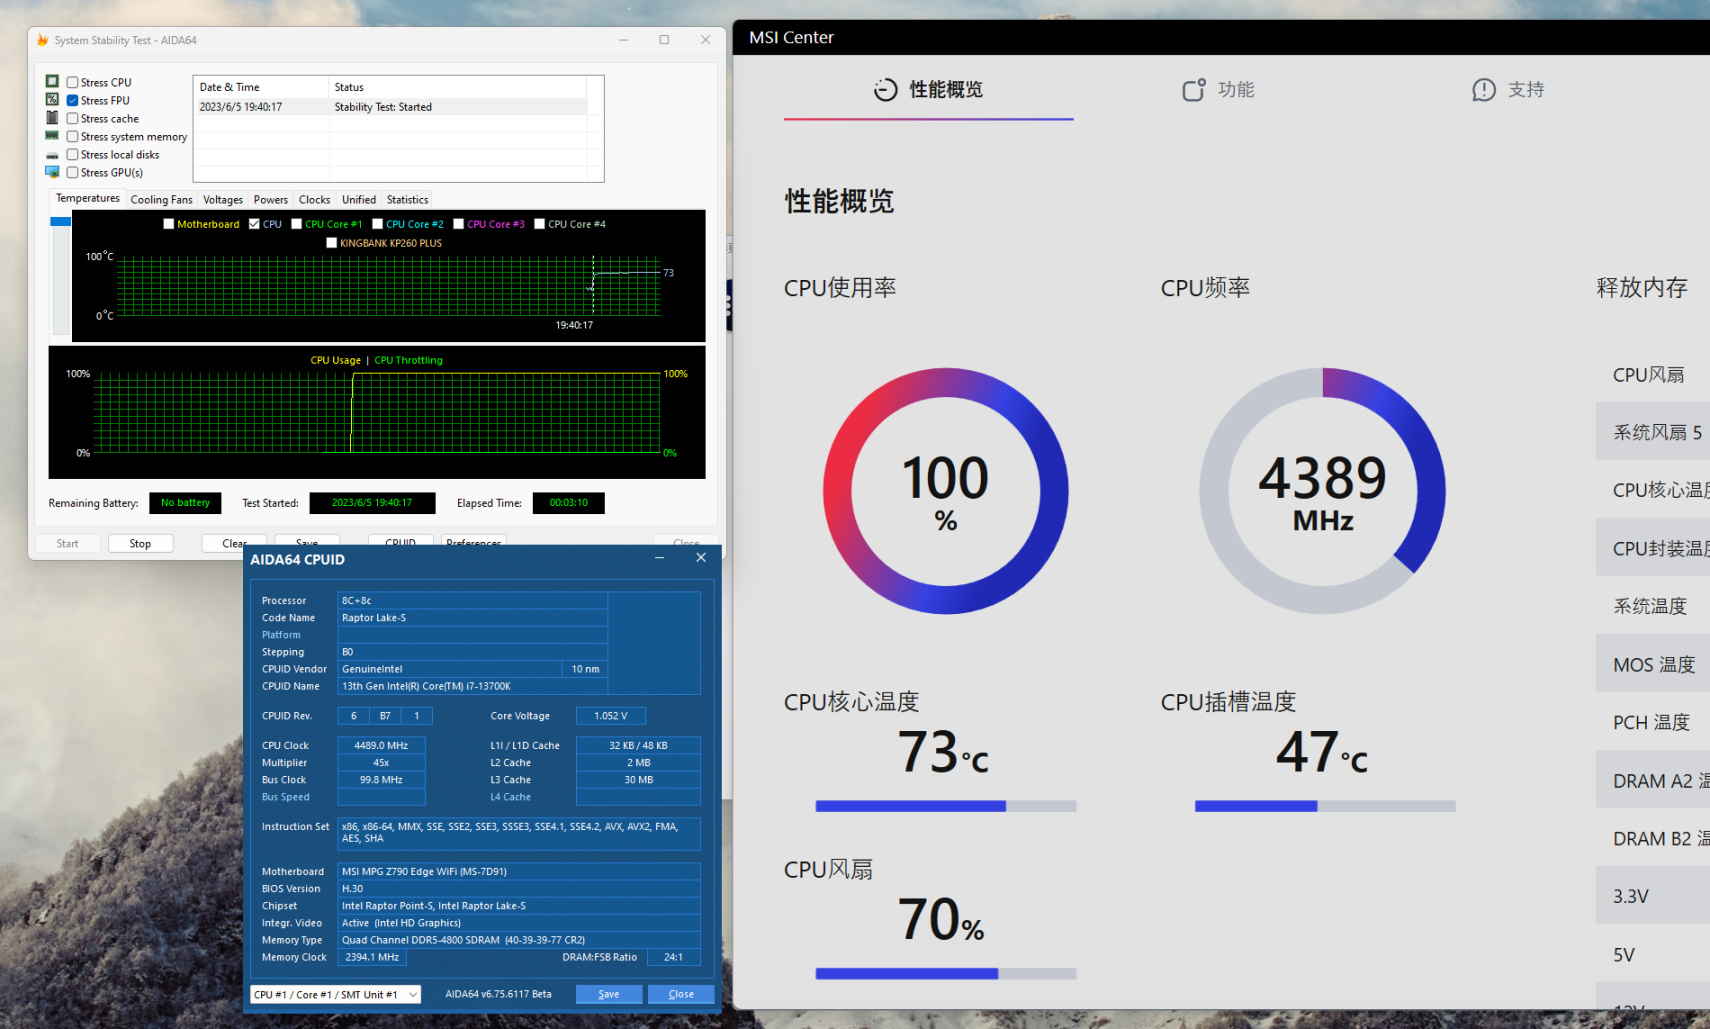The height and width of the screenshot is (1029, 1710).
Task: Hide the CPU temperature line in the graph
Action: [254, 224]
